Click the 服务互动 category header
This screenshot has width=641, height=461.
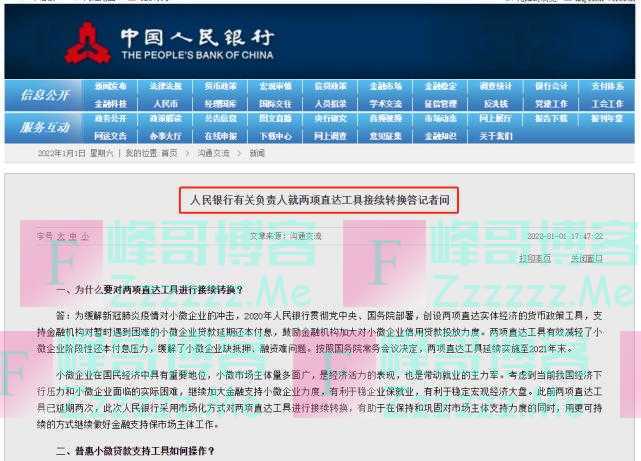(45, 128)
